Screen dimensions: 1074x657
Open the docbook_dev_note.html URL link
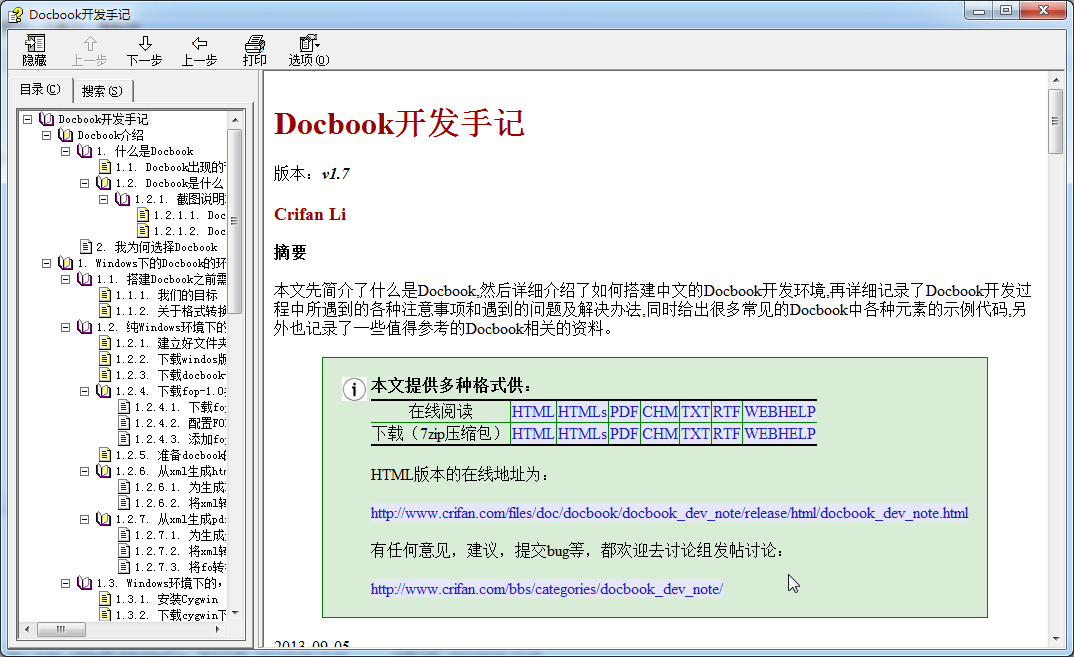669,512
